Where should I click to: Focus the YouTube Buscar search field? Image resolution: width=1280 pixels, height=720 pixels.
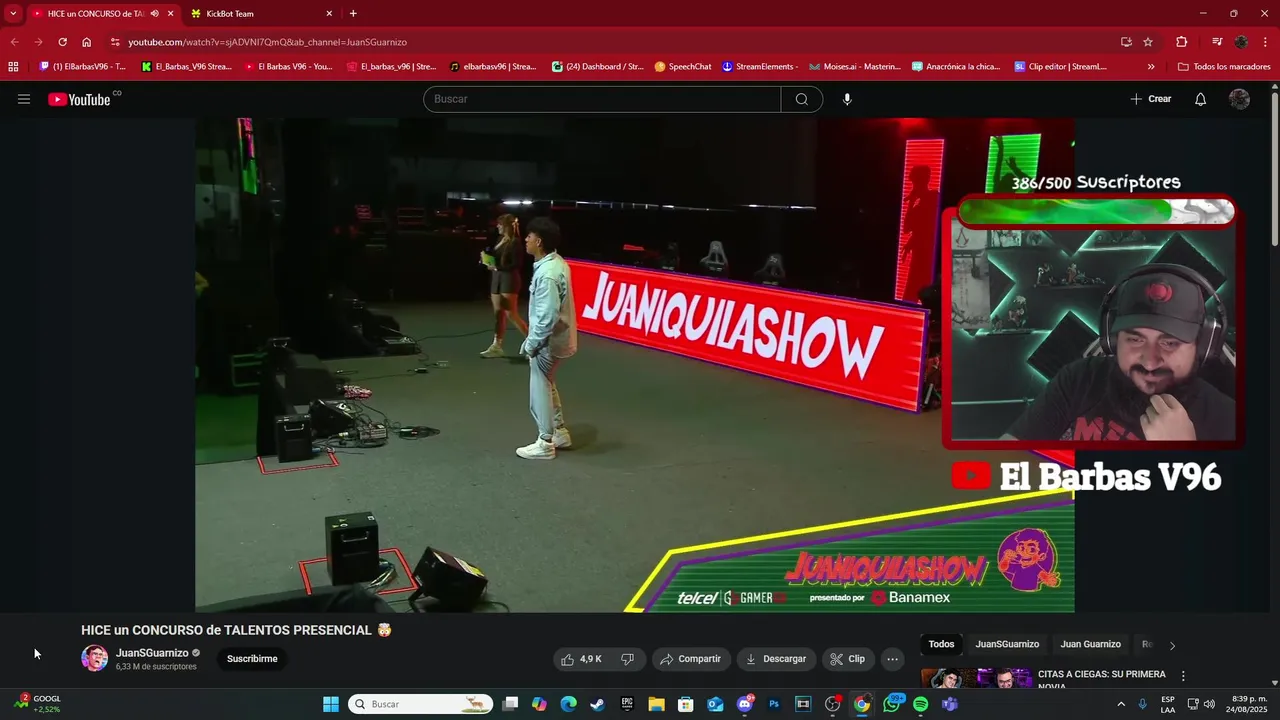click(x=602, y=99)
